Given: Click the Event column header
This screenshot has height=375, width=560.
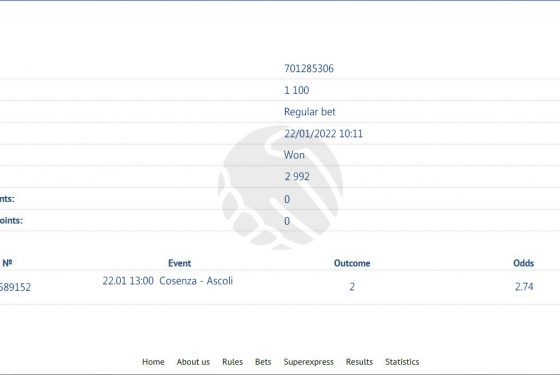Looking at the screenshot, I should coord(179,263).
